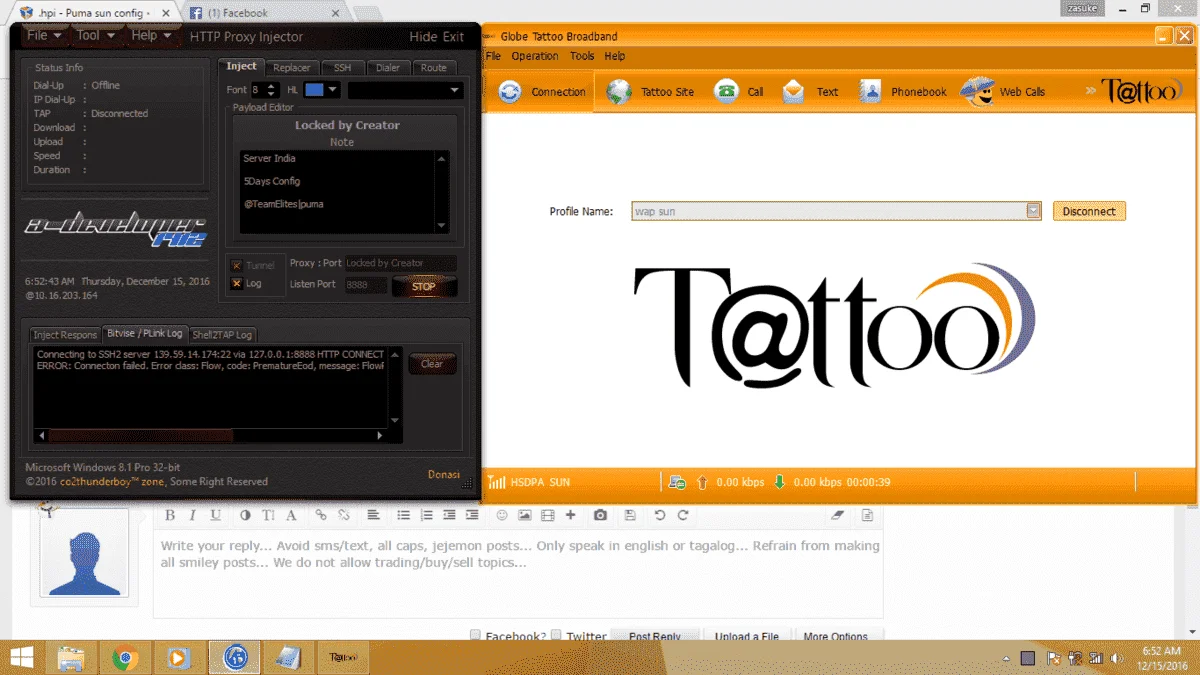
Task: Remove formatting with the eraser icon
Action: coord(838,515)
